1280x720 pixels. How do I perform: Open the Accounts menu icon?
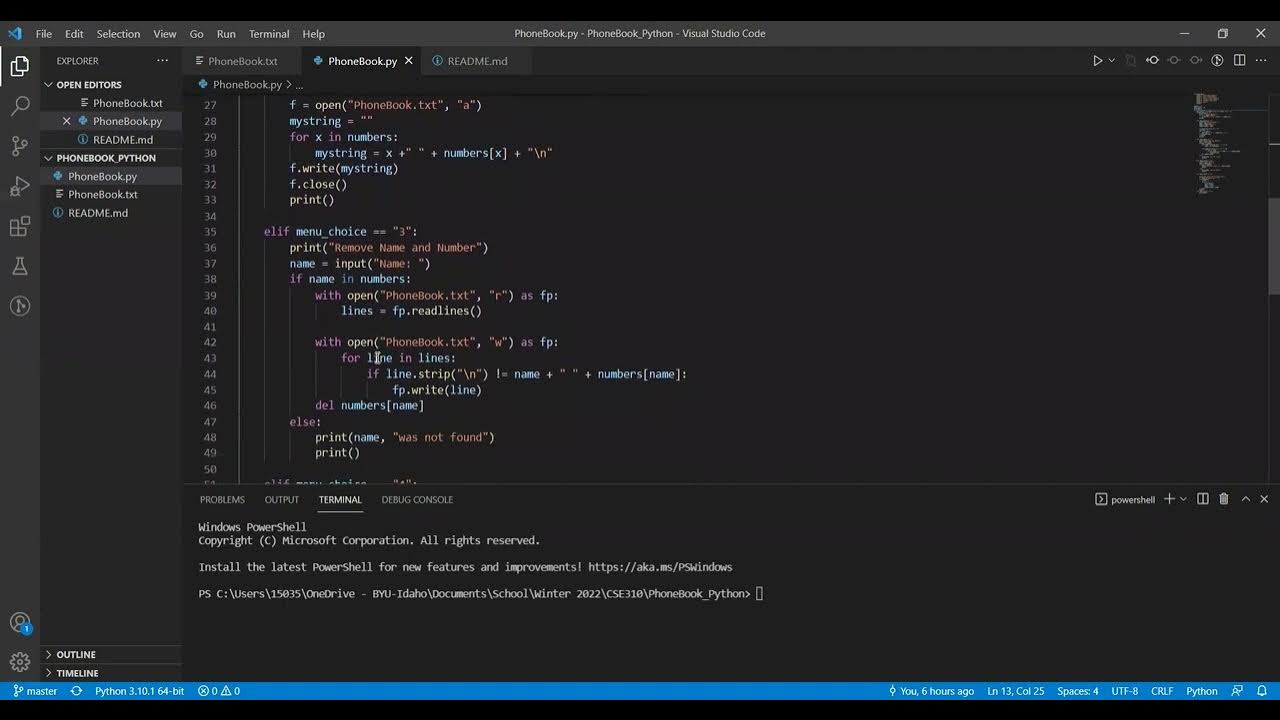20,623
